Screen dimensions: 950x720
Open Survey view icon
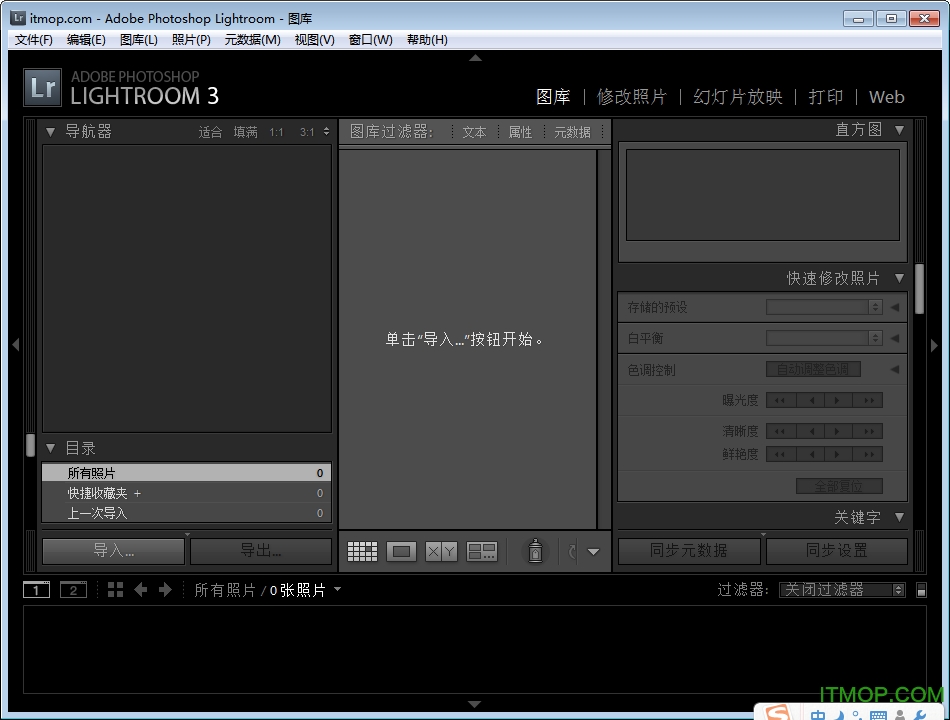(x=482, y=551)
